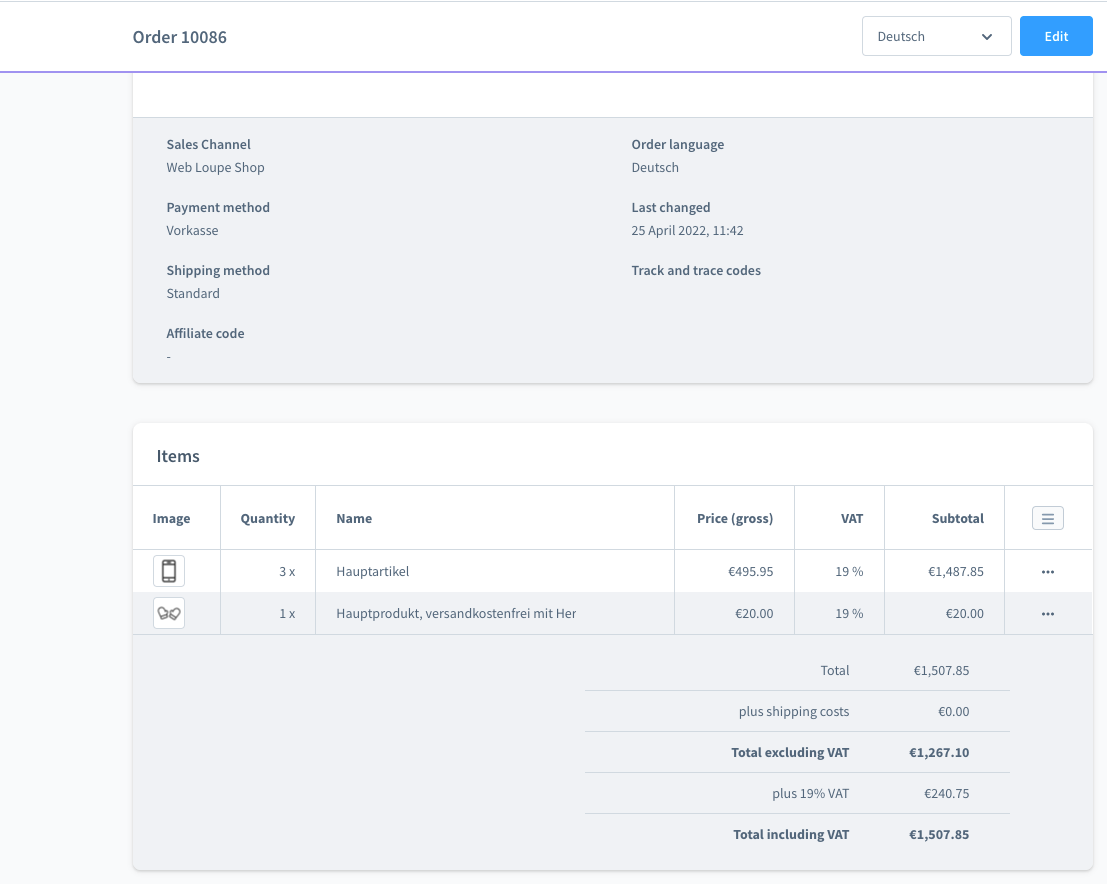Open the Hauptprodukt row three-dot menu

[x=1048, y=614]
